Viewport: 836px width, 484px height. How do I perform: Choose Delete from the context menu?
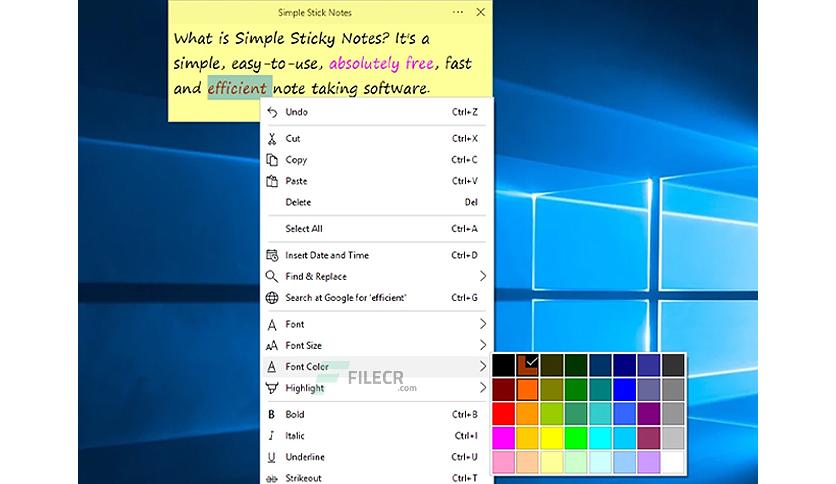(375, 202)
